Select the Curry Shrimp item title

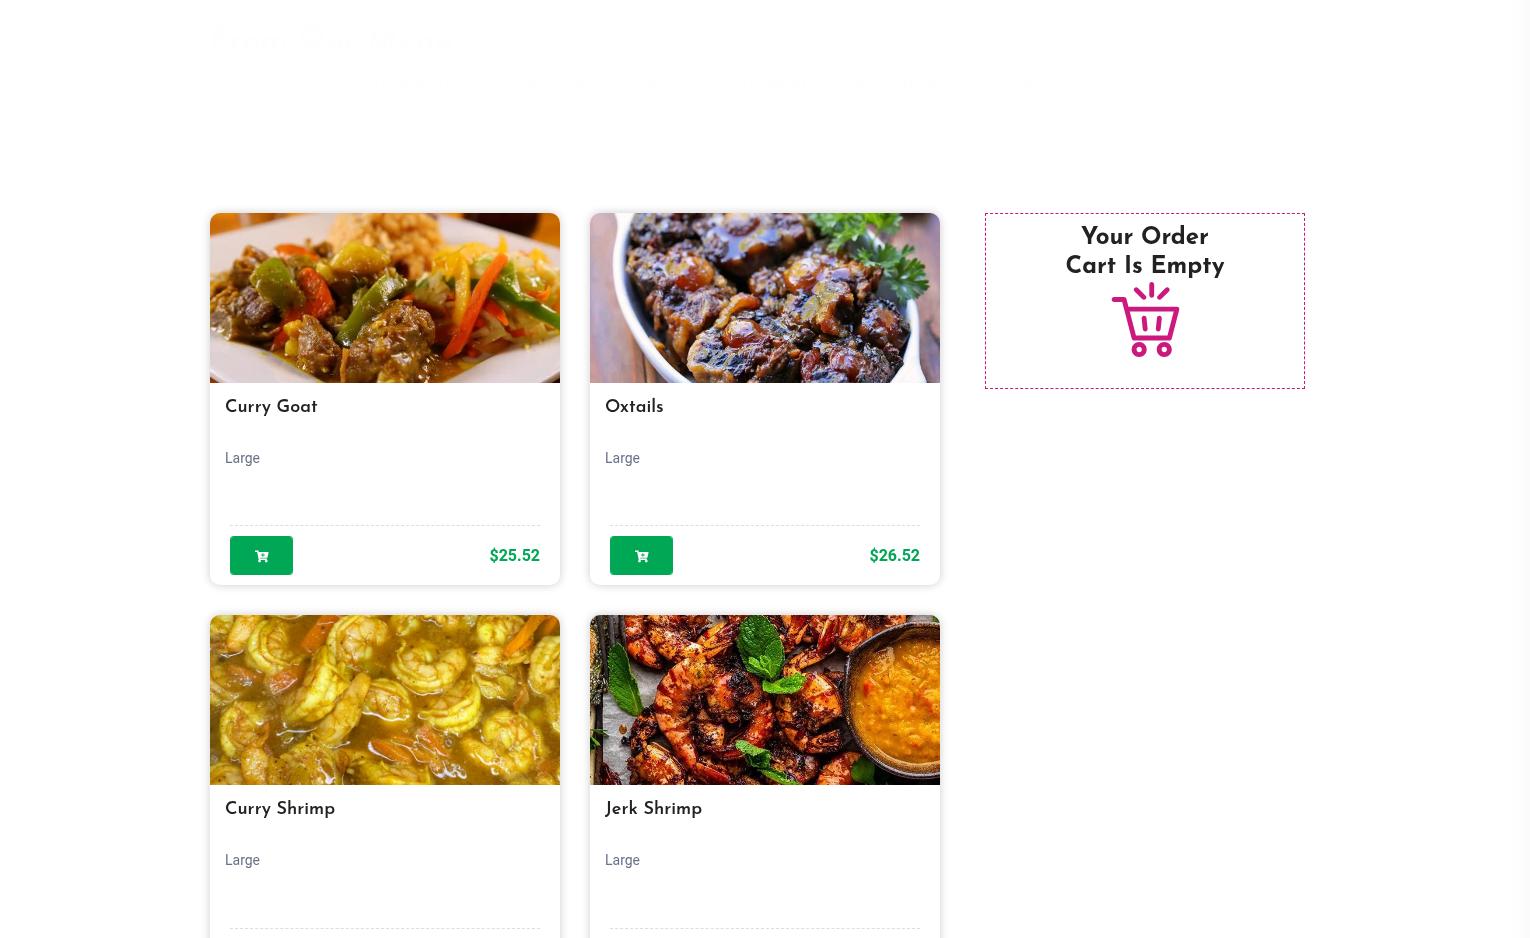pos(280,809)
